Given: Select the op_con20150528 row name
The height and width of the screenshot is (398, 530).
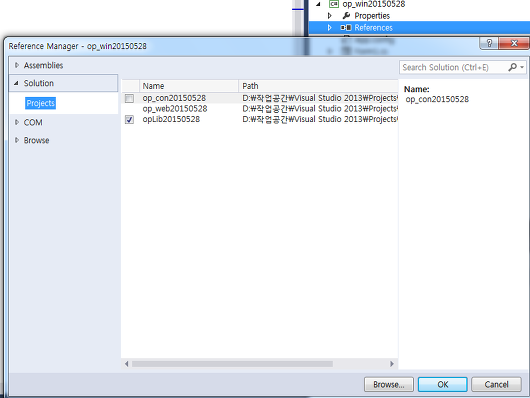Looking at the screenshot, I should pos(174,98).
